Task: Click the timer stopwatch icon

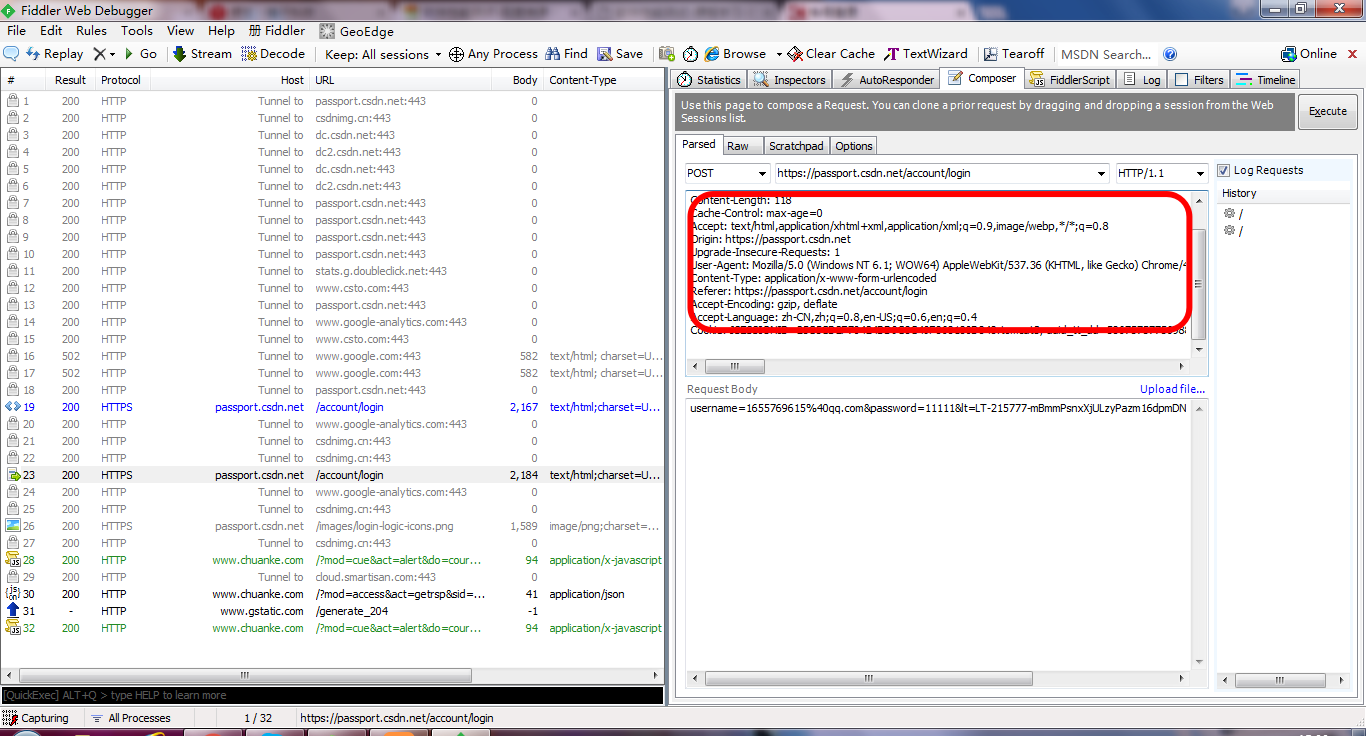Action: coord(690,54)
